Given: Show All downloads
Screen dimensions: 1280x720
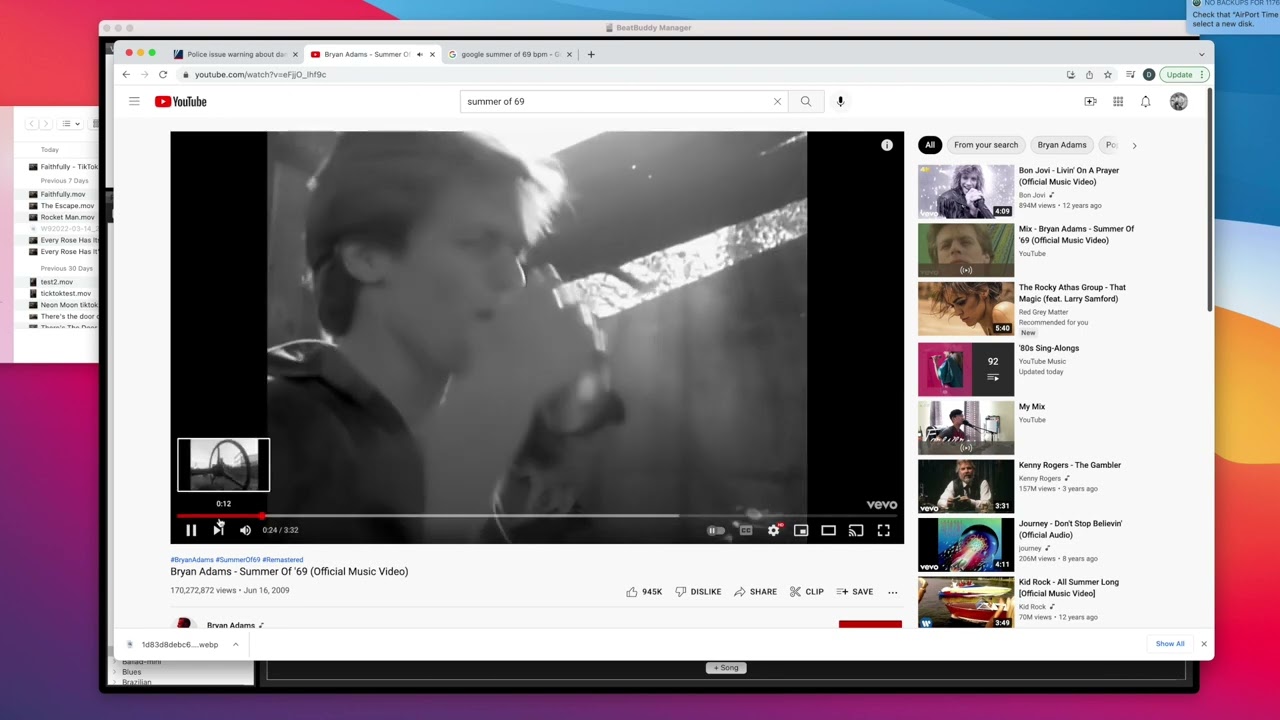Looking at the screenshot, I should (1170, 644).
